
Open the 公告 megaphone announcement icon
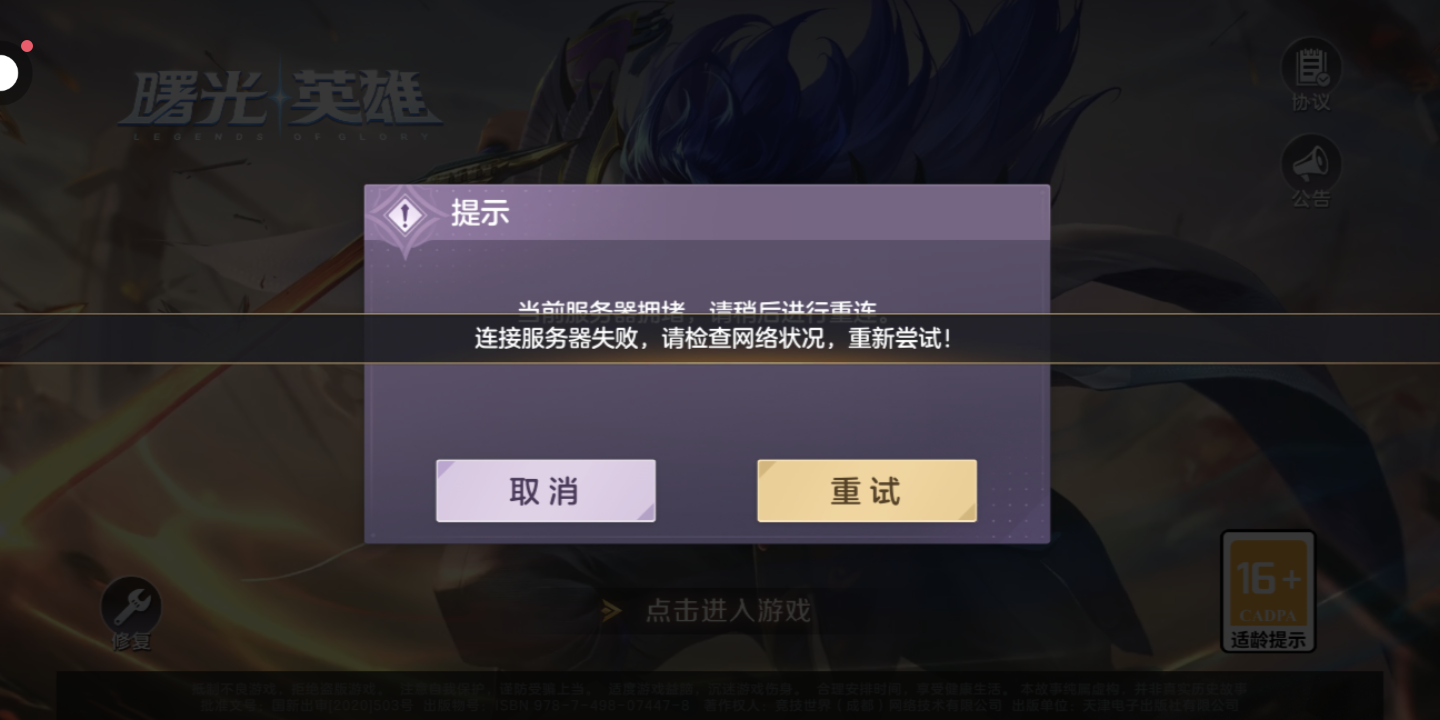click(1311, 163)
